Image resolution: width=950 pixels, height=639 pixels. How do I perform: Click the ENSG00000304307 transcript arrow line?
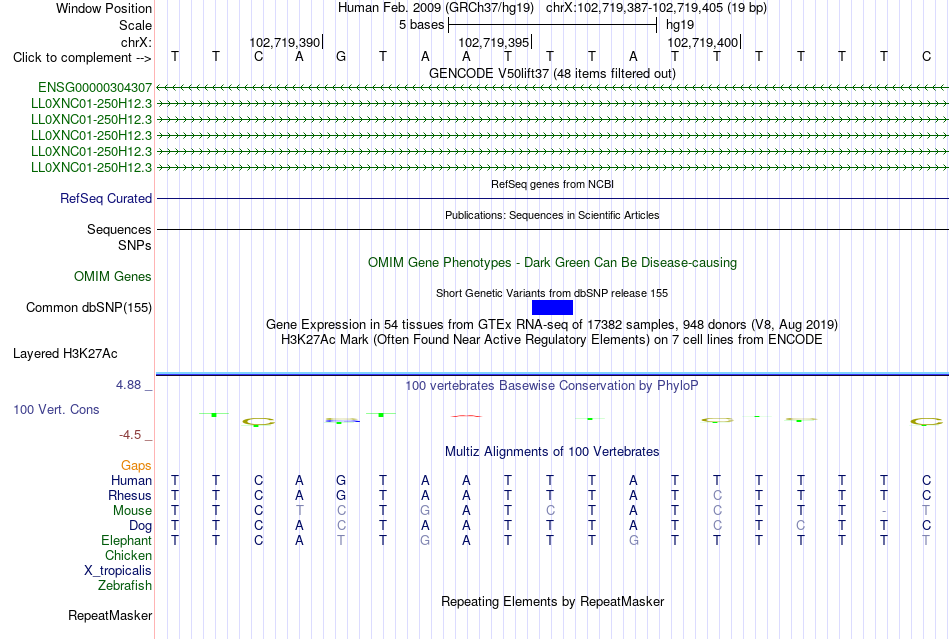[x=552, y=88]
